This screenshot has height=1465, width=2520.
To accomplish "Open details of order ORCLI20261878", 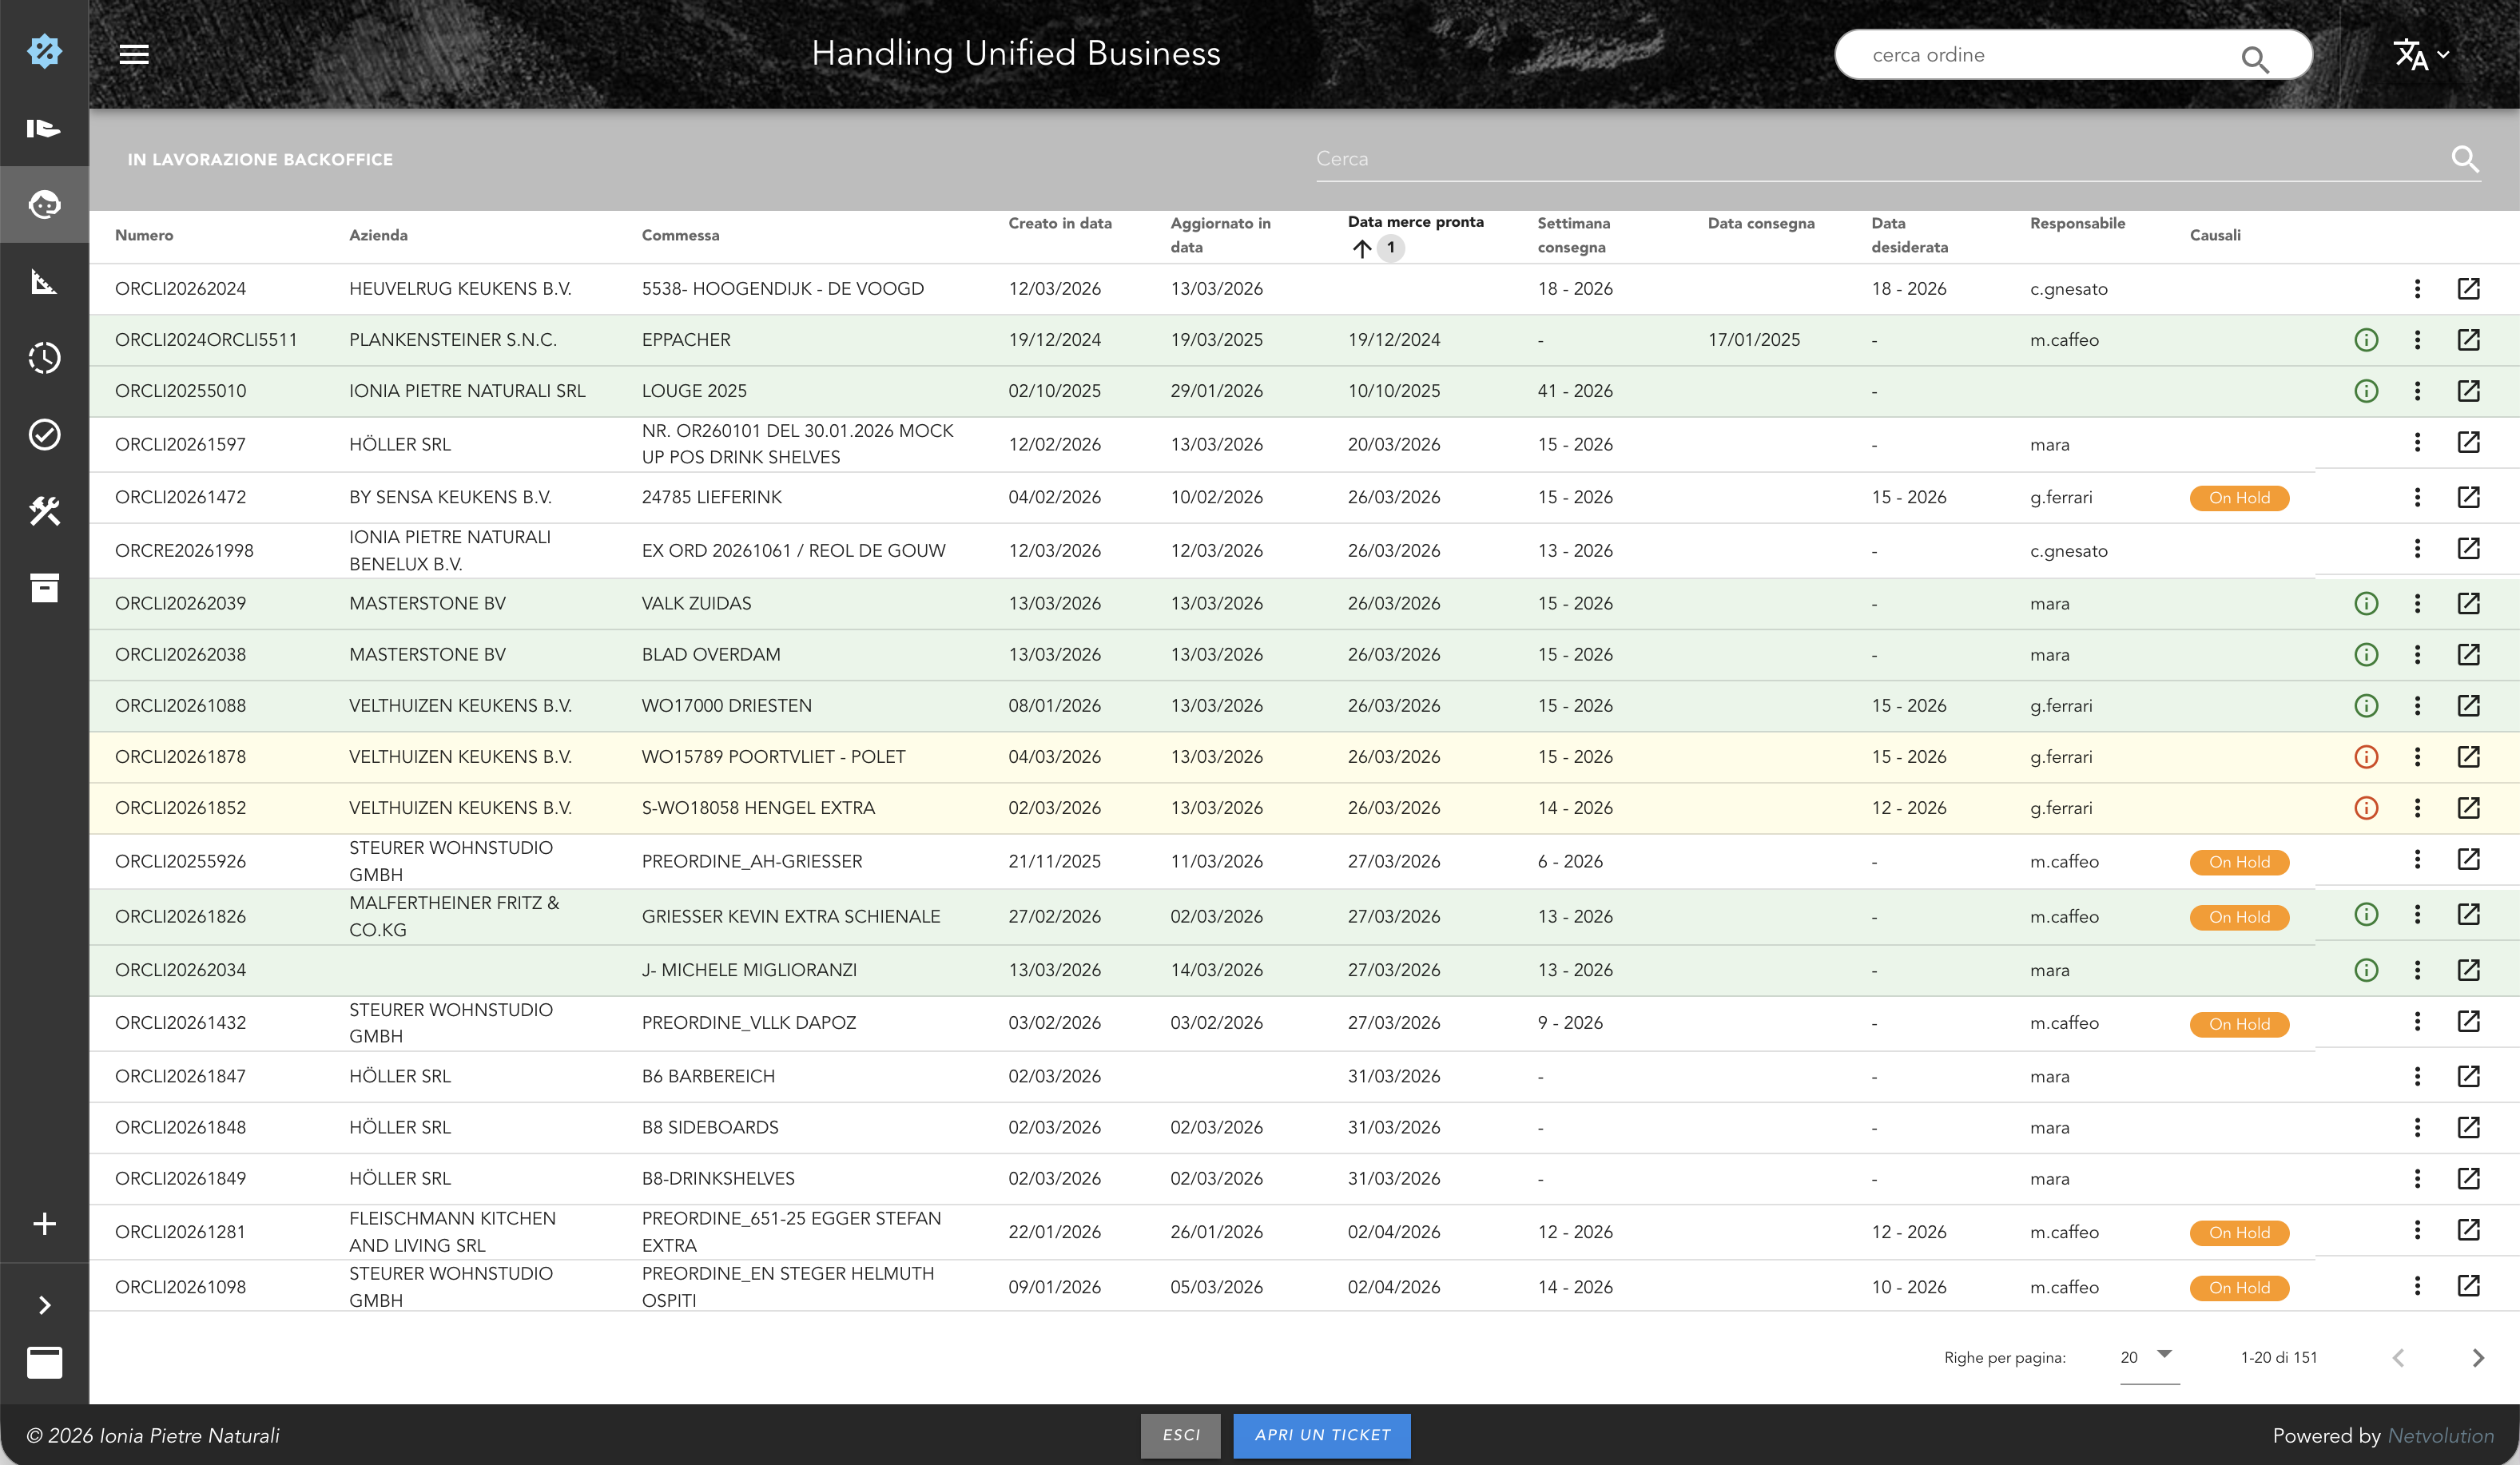I will tap(2469, 757).
